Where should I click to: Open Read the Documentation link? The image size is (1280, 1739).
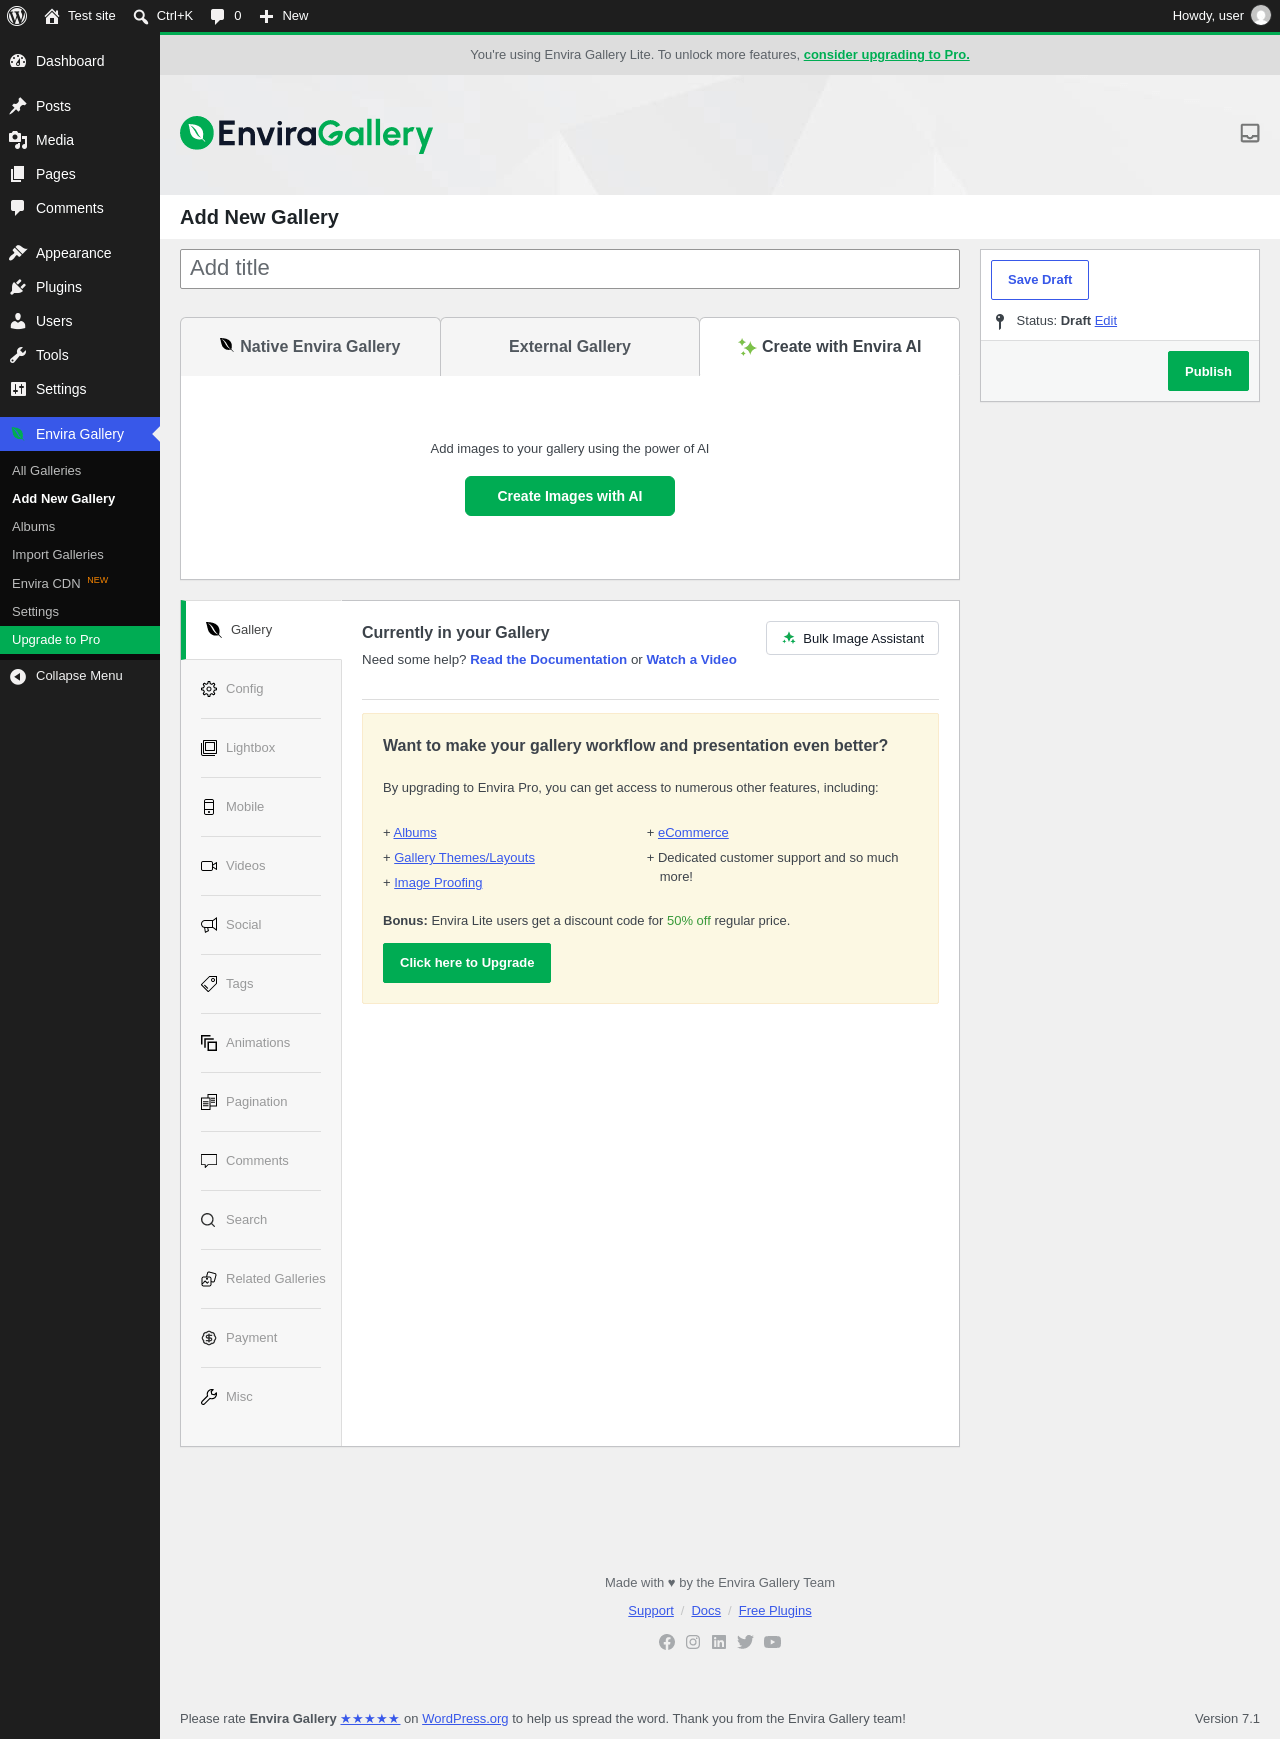[548, 660]
